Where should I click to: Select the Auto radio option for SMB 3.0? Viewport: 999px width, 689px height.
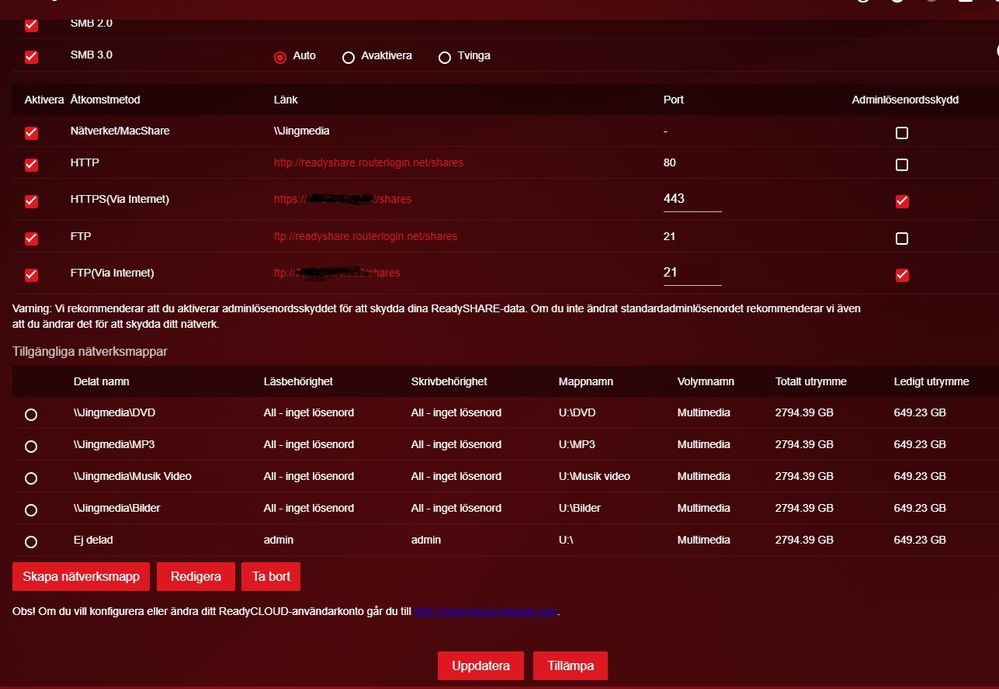tap(280, 57)
